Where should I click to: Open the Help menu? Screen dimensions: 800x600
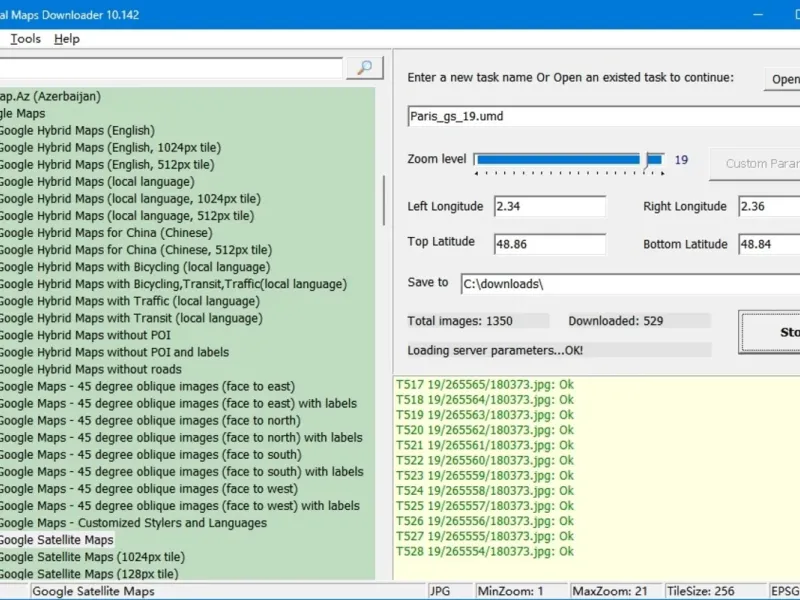pyautogui.click(x=67, y=39)
